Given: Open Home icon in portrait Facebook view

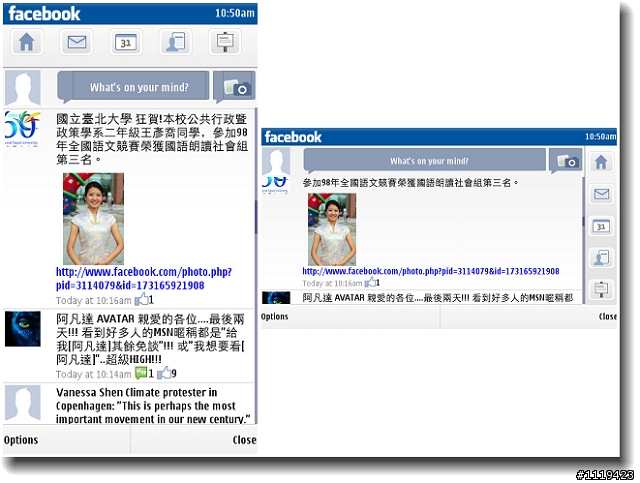Looking at the screenshot, I should [x=27, y=42].
